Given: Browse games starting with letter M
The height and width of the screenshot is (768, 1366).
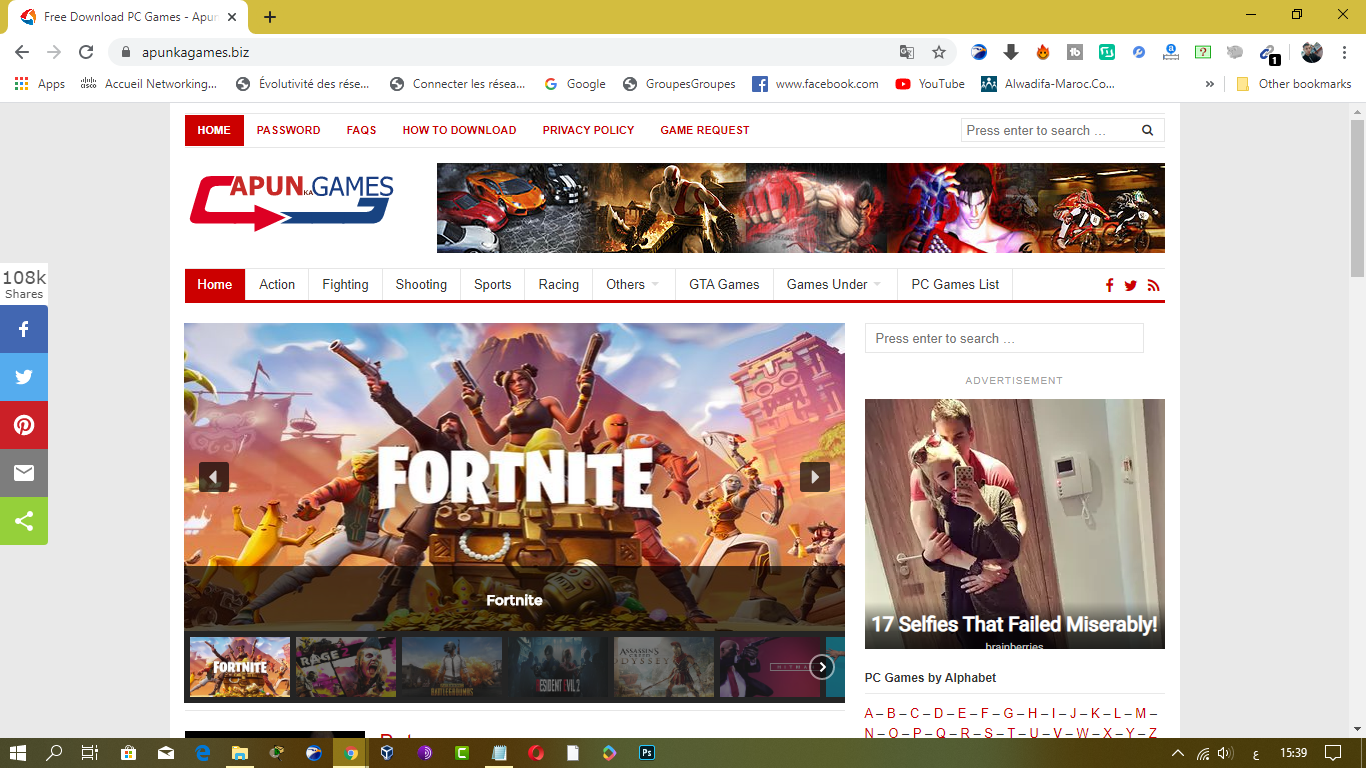Looking at the screenshot, I should pos(1140,713).
